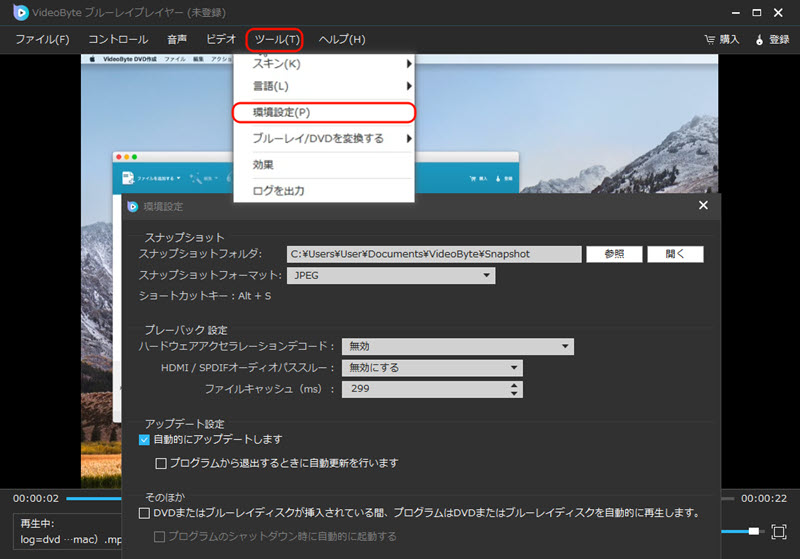Viewport: 800px width, 559px height.
Task: Increase file cache with up arrow
Action: point(514,385)
